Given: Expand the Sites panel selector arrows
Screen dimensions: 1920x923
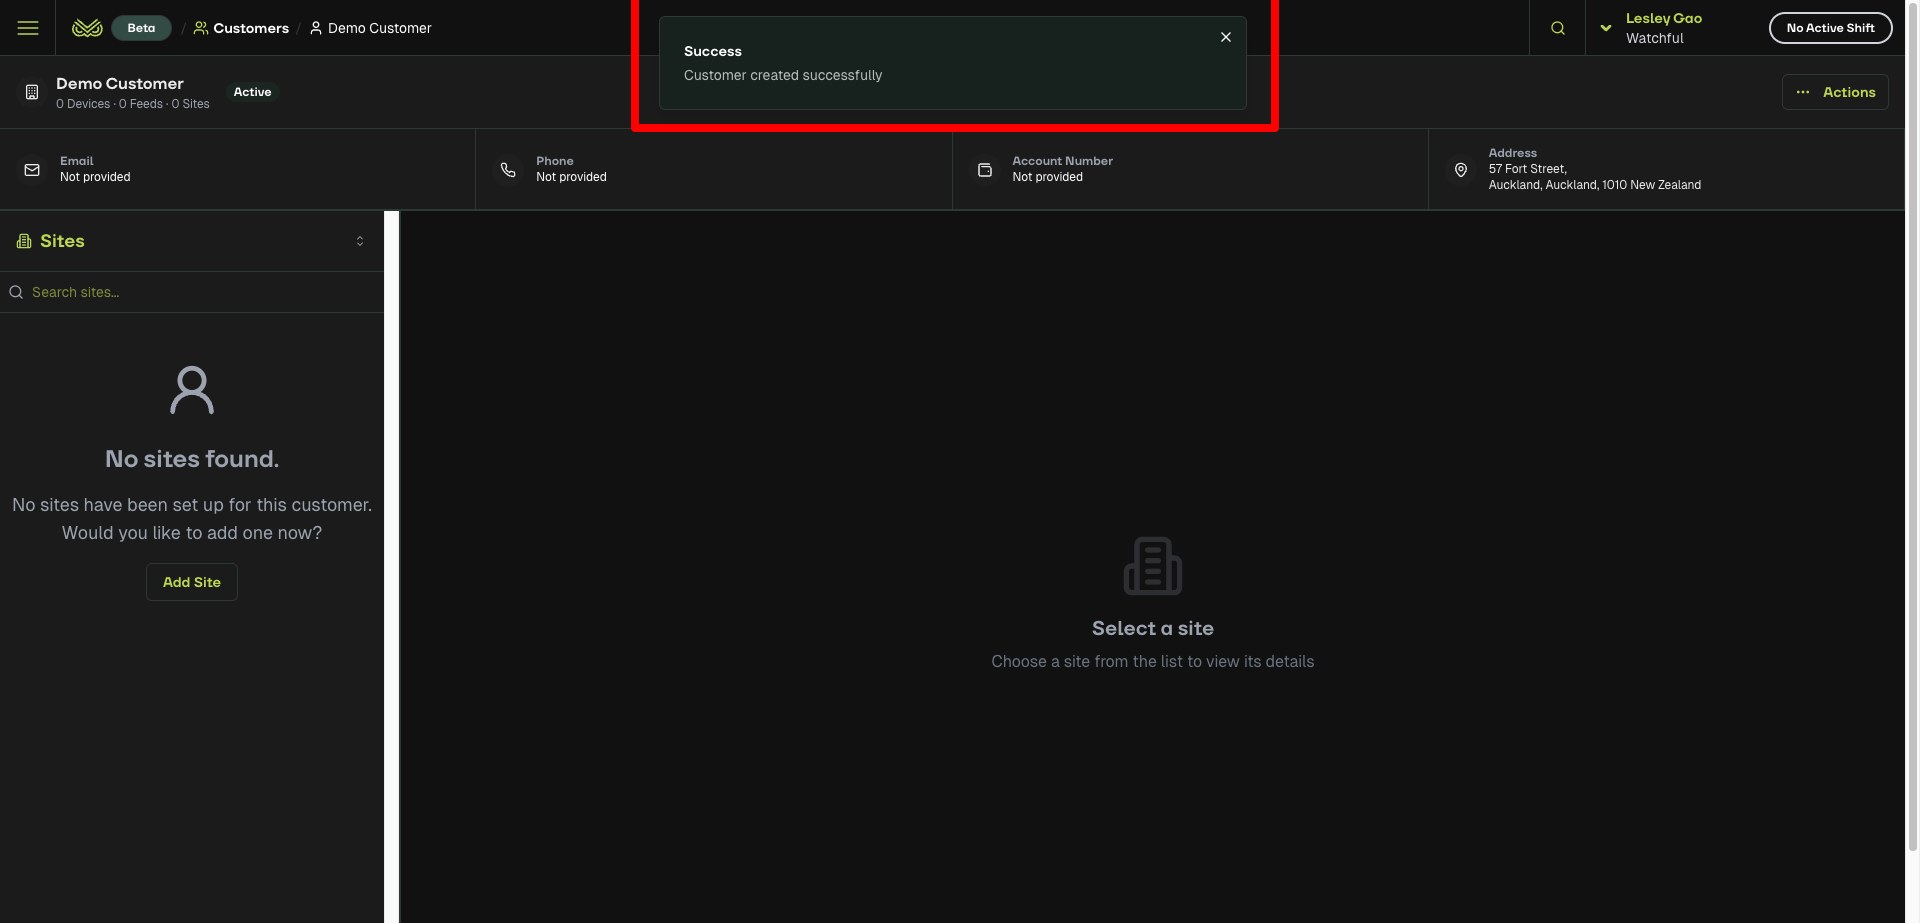Looking at the screenshot, I should [x=360, y=241].
